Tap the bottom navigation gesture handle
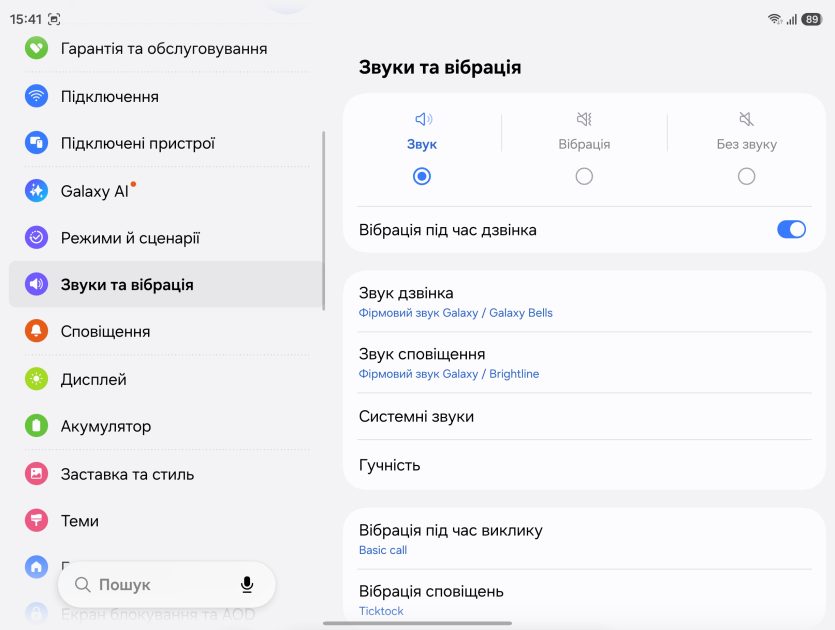This screenshot has width=835, height=630. [417, 623]
